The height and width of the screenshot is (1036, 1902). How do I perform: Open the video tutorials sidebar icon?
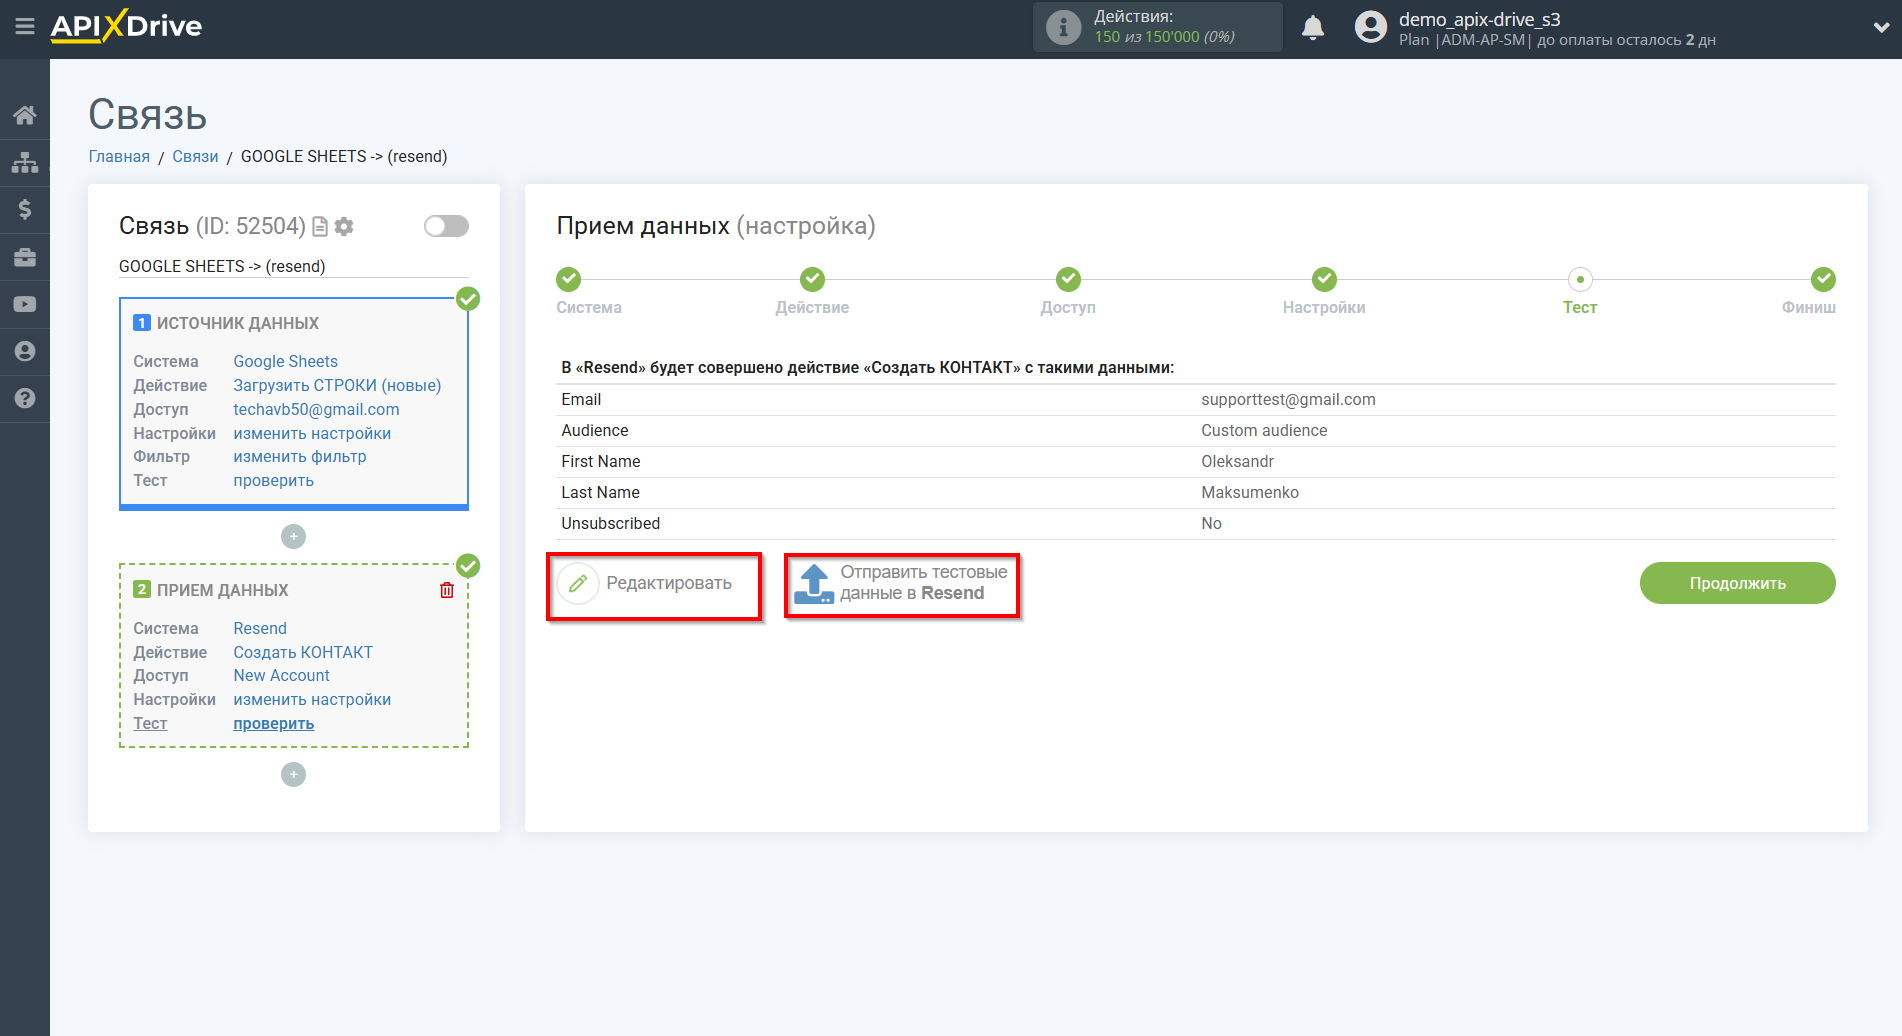coord(25,304)
